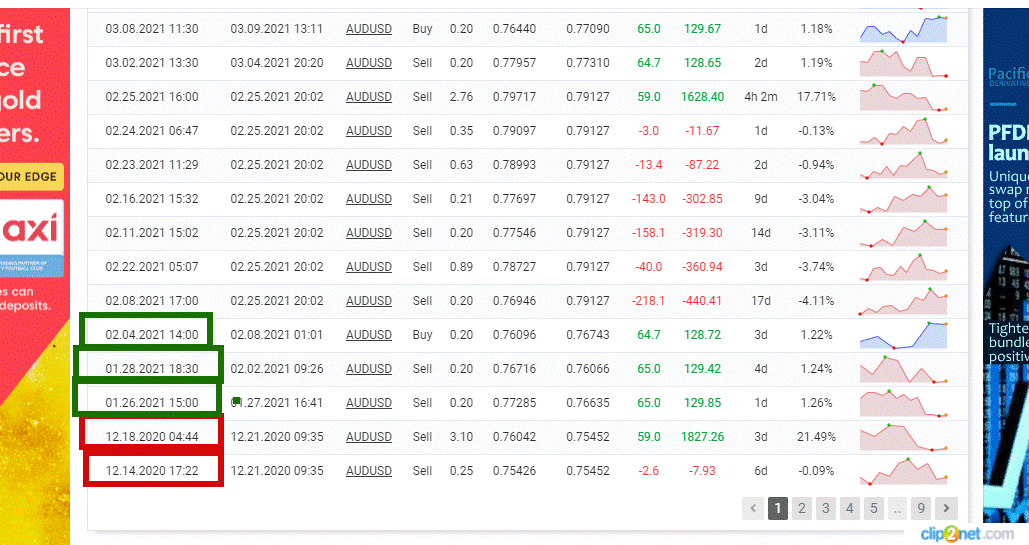Screen dimensions: 1029x545
Task: Click the OUR EDGE yellow ad button
Action: tap(31, 177)
